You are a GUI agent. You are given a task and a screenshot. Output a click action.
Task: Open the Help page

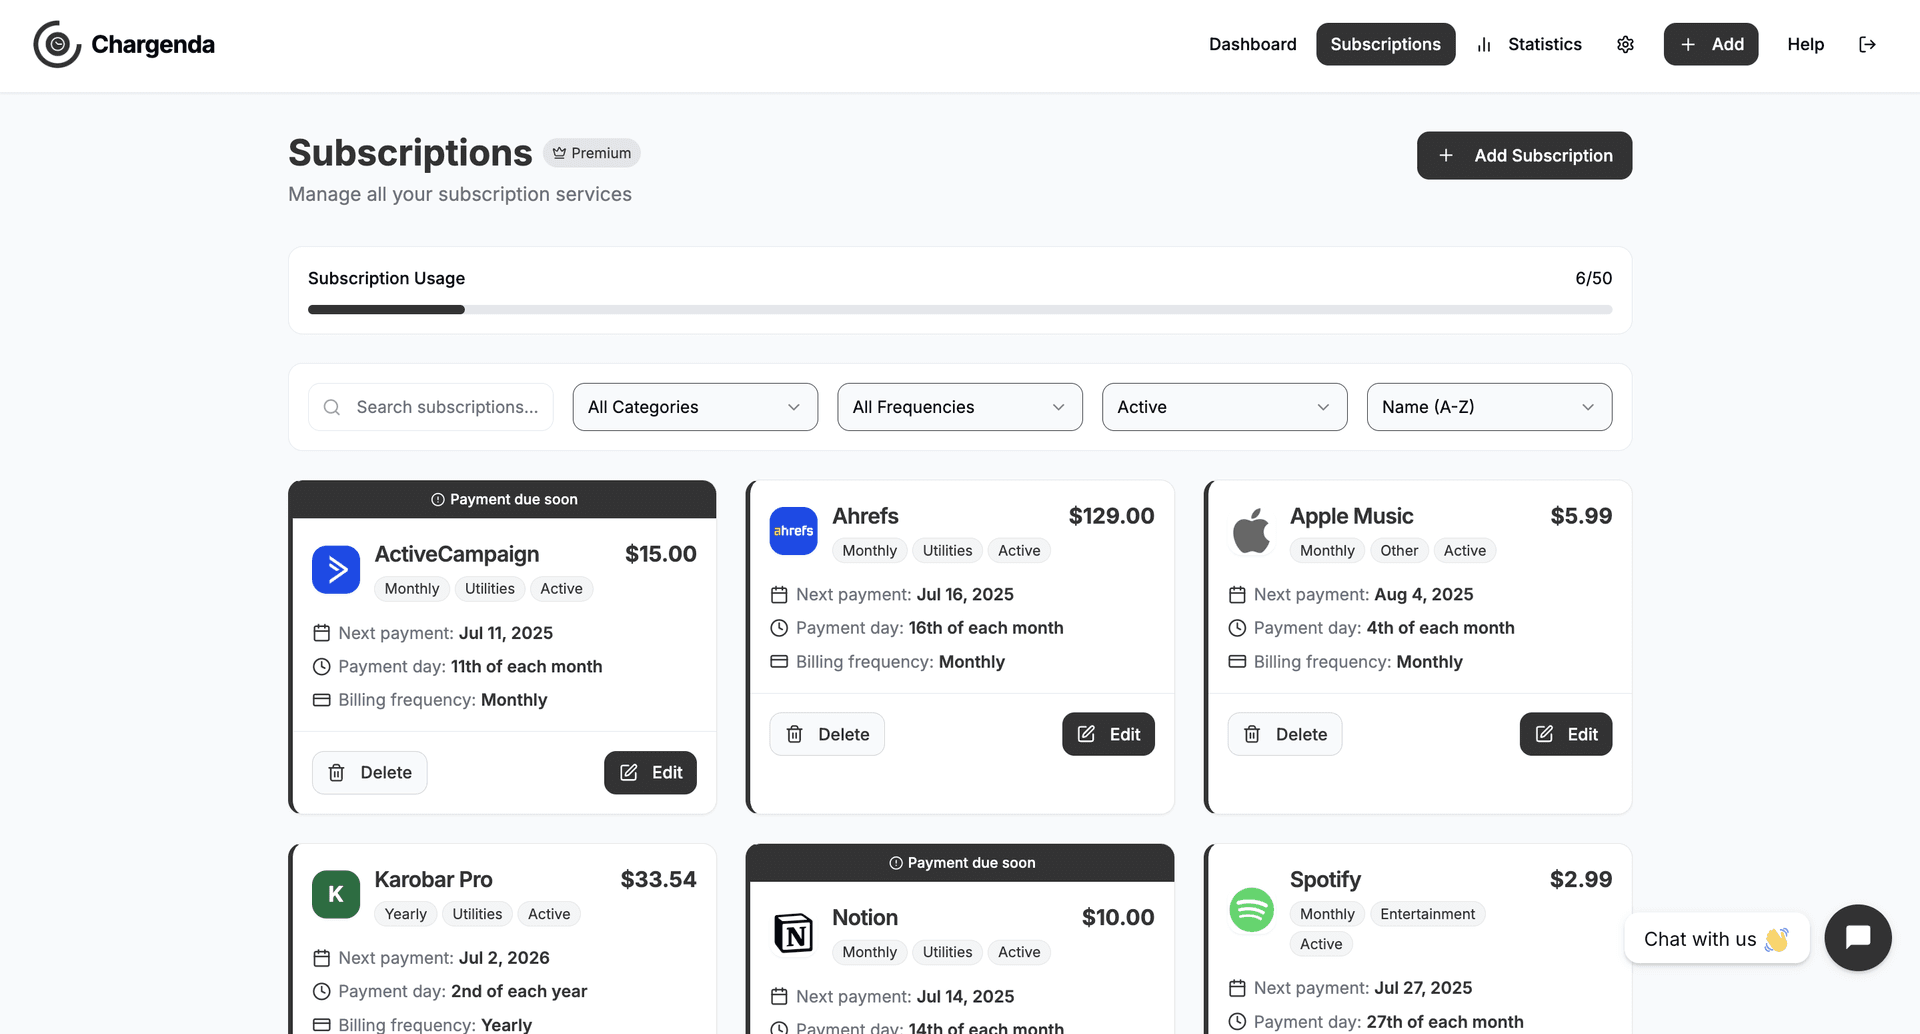pyautogui.click(x=1805, y=44)
